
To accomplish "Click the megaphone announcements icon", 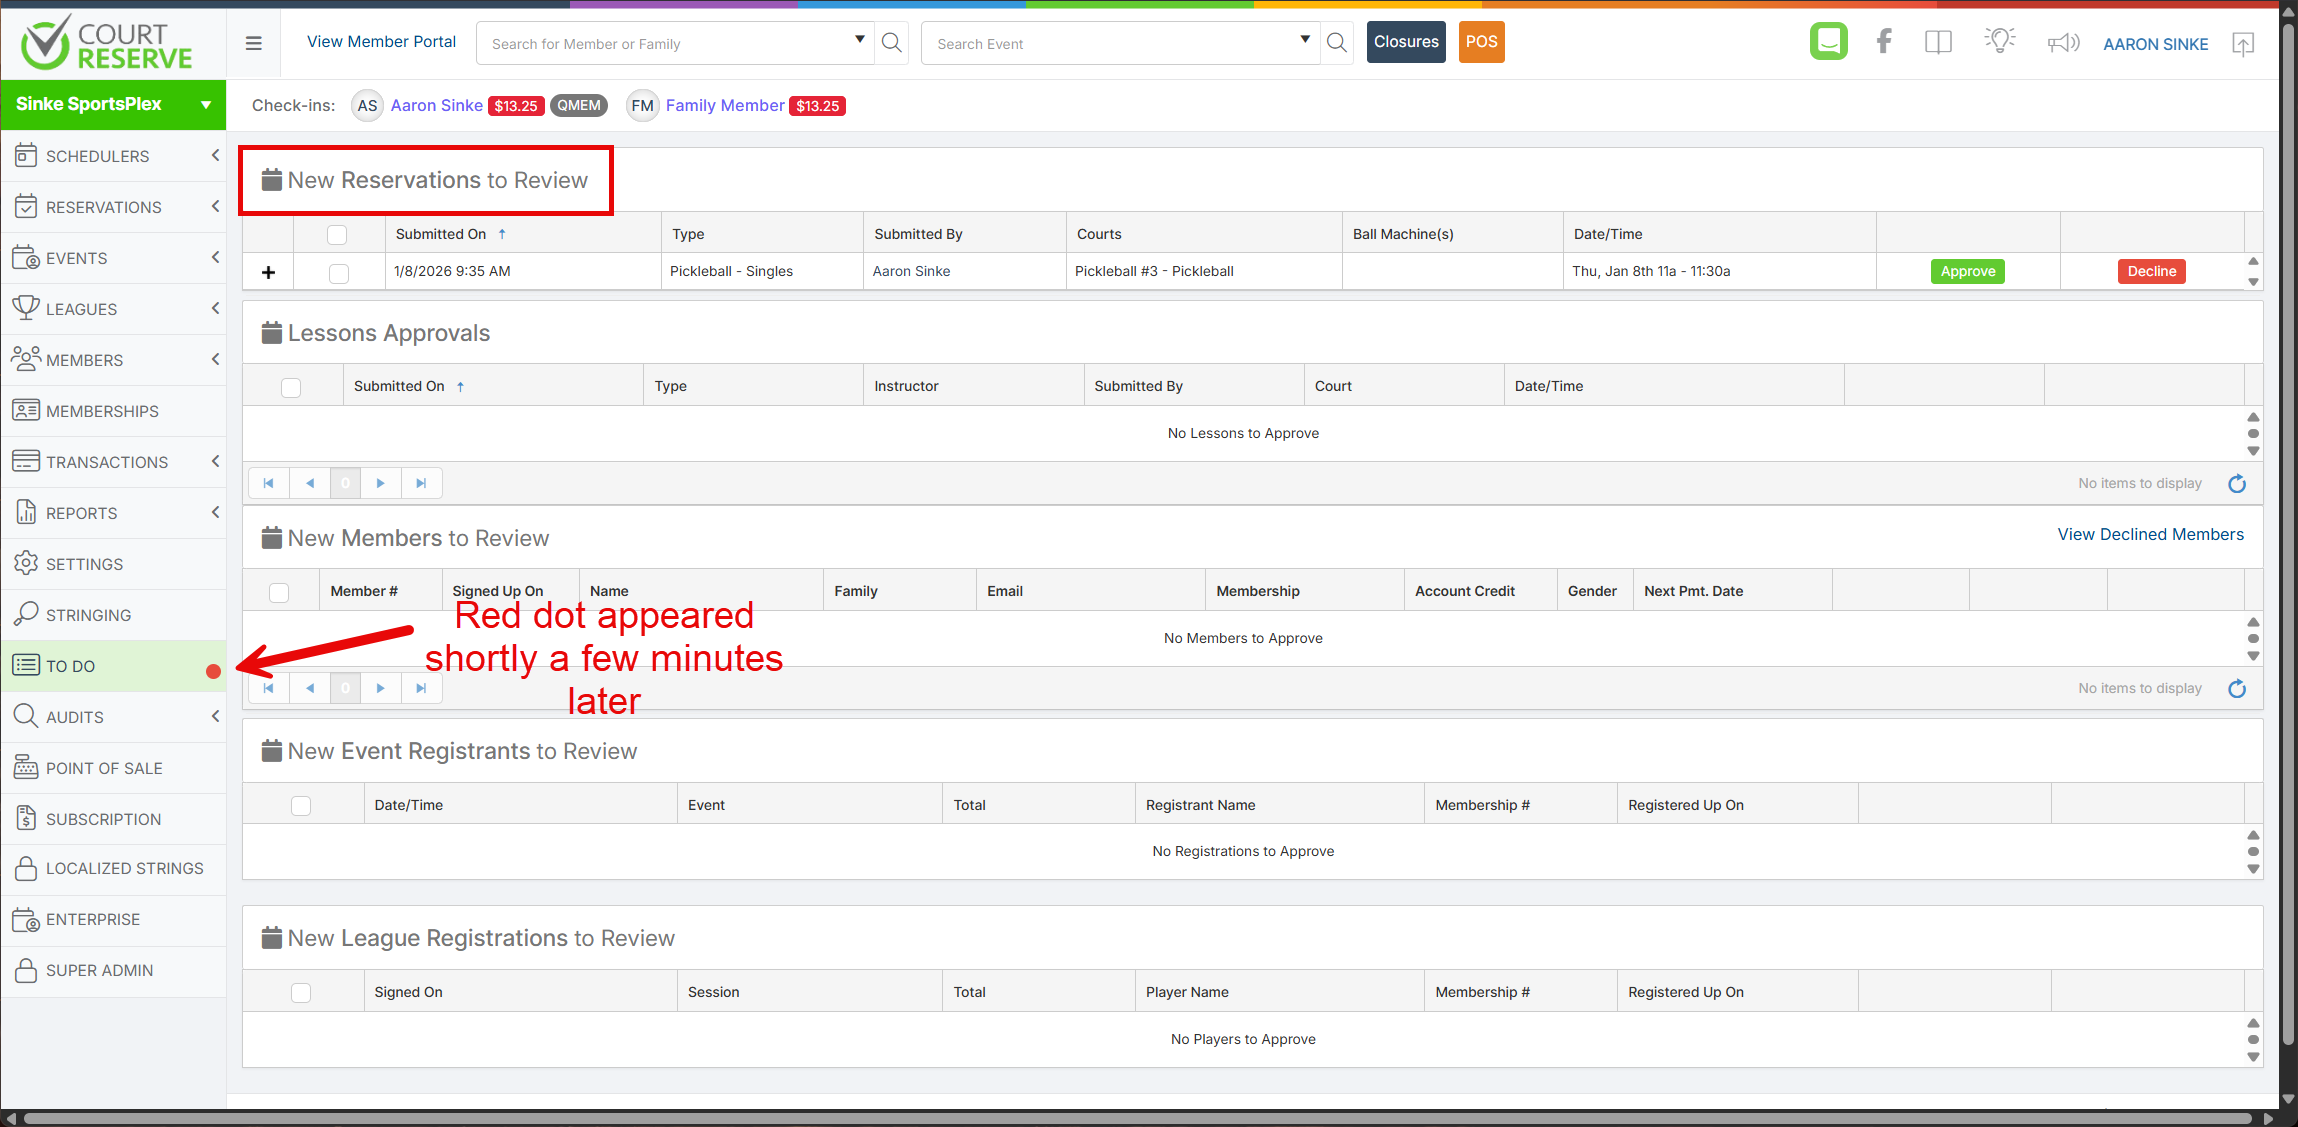I will point(2063,43).
